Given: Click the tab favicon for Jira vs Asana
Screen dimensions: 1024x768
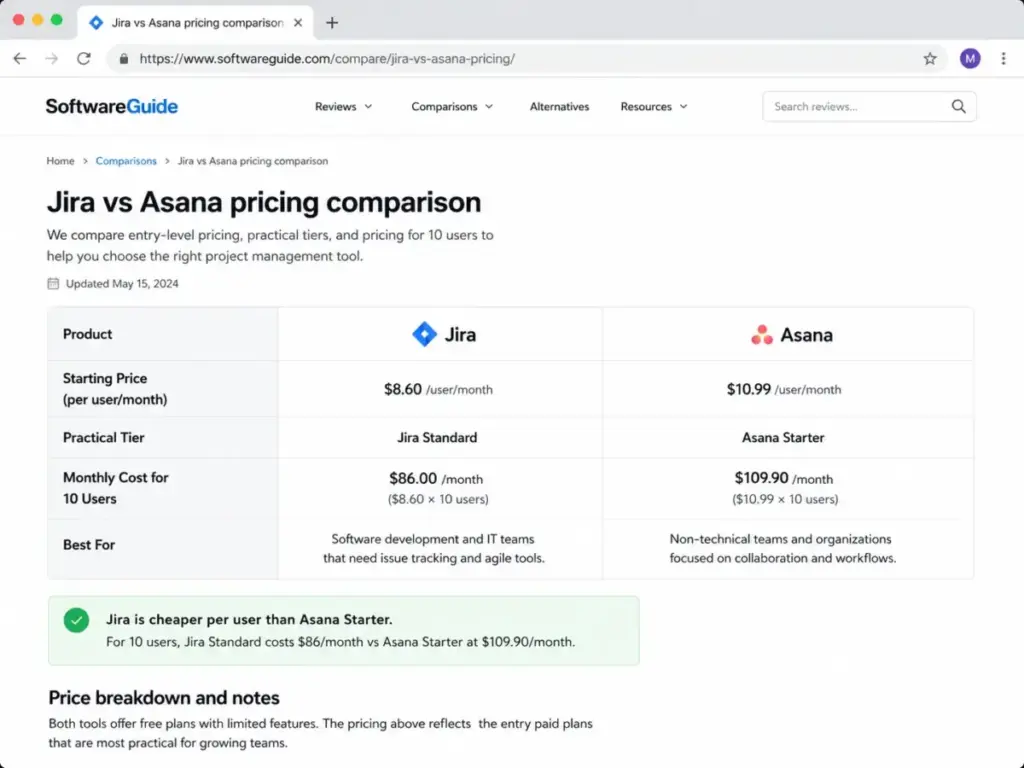Looking at the screenshot, I should pyautogui.click(x=96, y=23).
